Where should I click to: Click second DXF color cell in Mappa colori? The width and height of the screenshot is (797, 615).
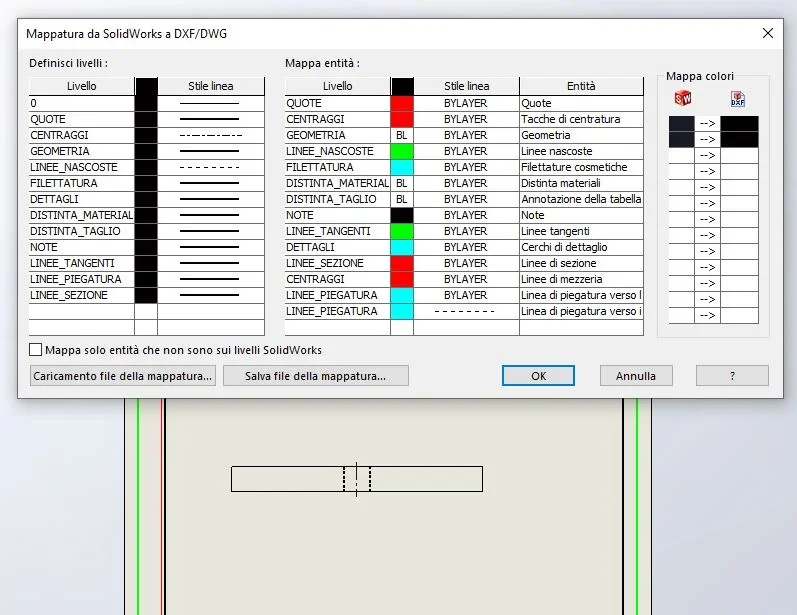(x=740, y=139)
